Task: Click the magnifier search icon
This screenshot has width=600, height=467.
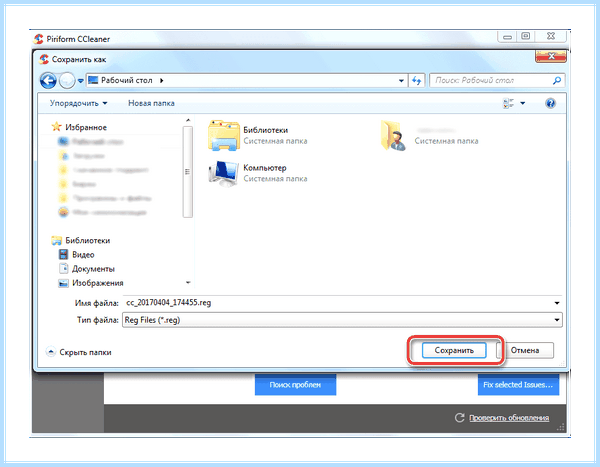Action: tap(557, 80)
